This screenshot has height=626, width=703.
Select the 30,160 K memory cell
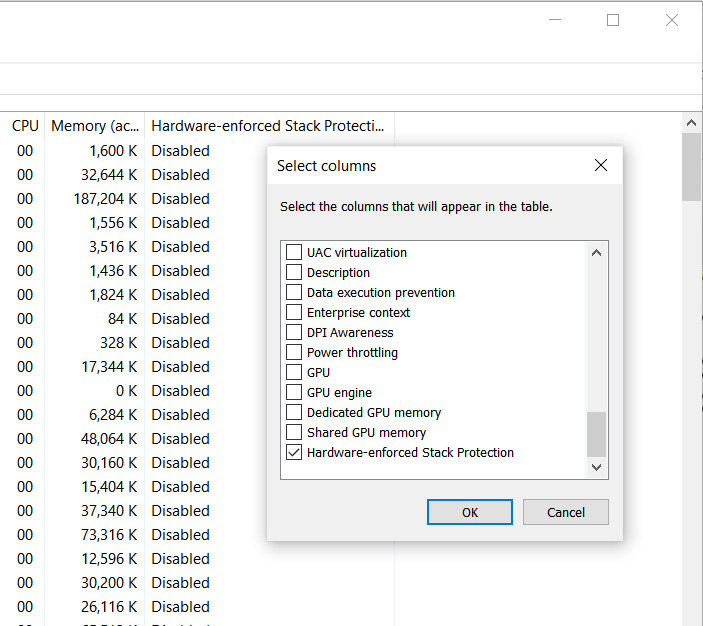[109, 463]
